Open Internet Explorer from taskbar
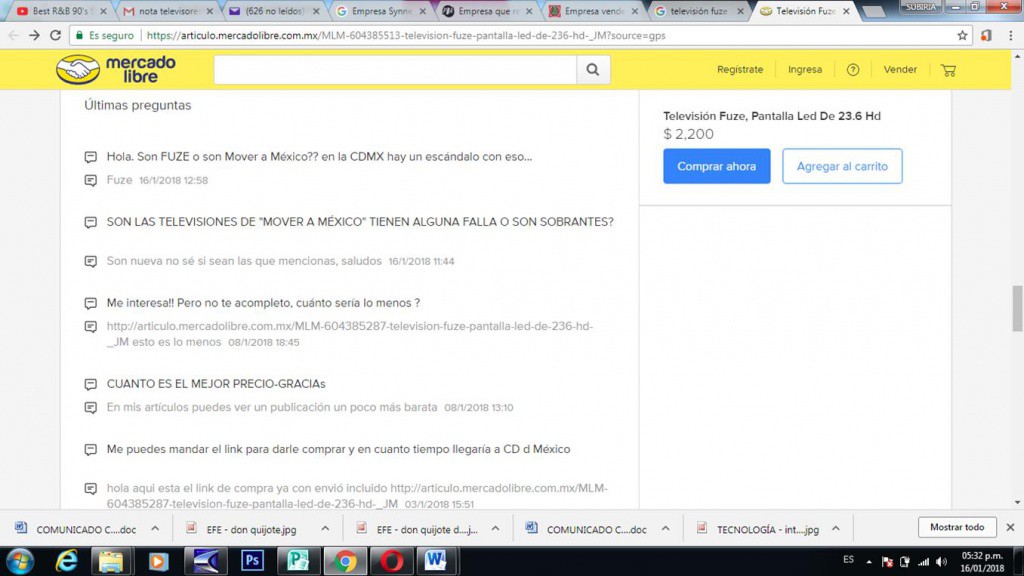 (66, 561)
